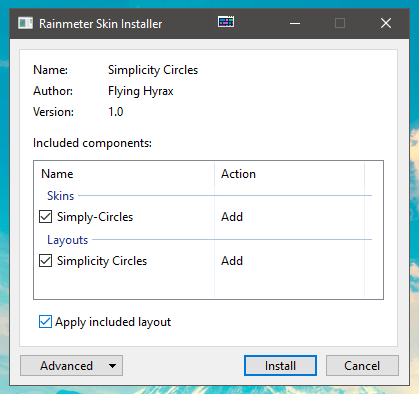Select the Layouts group header
The height and width of the screenshot is (394, 419).
(x=68, y=240)
